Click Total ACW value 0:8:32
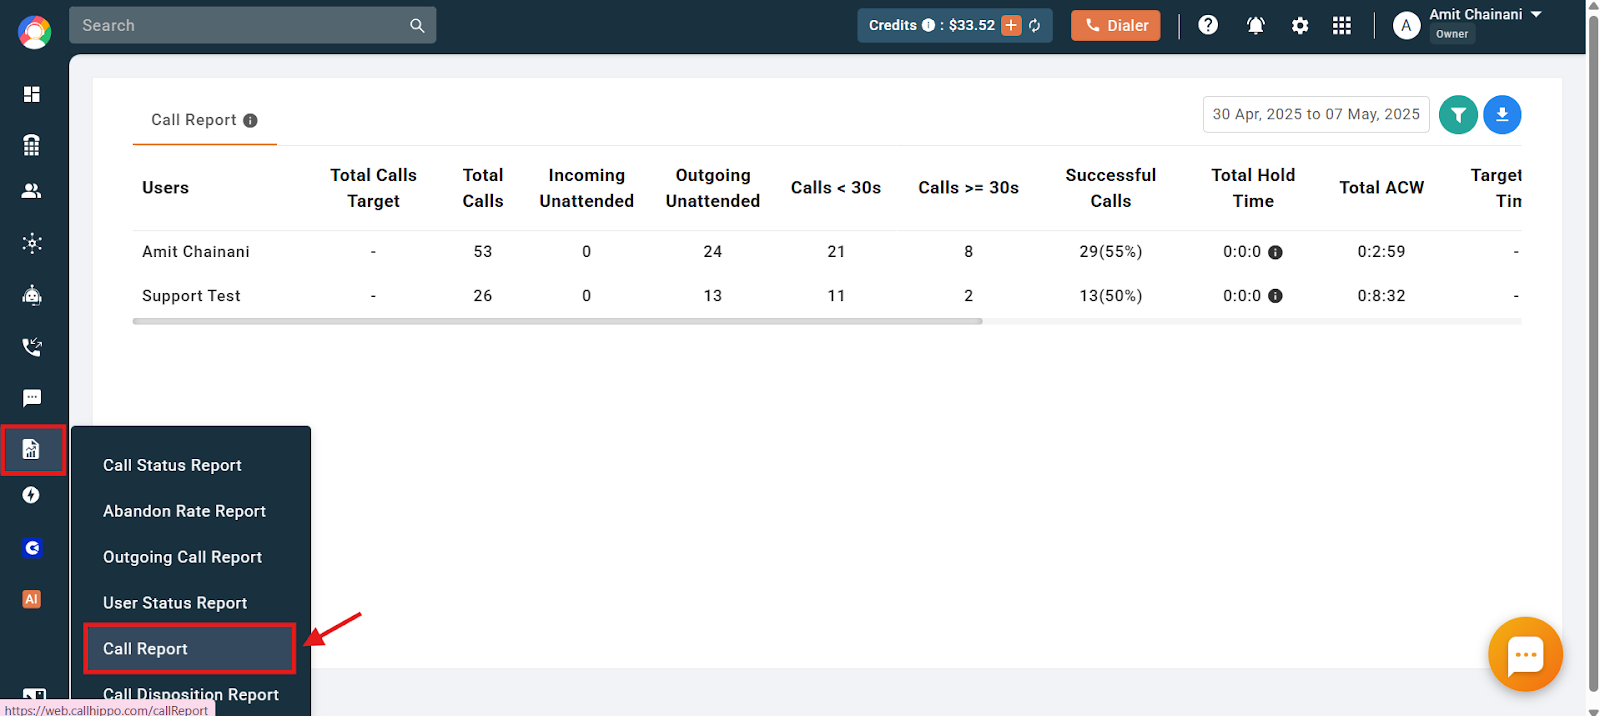Viewport: 1600px width, 716px height. click(1381, 296)
